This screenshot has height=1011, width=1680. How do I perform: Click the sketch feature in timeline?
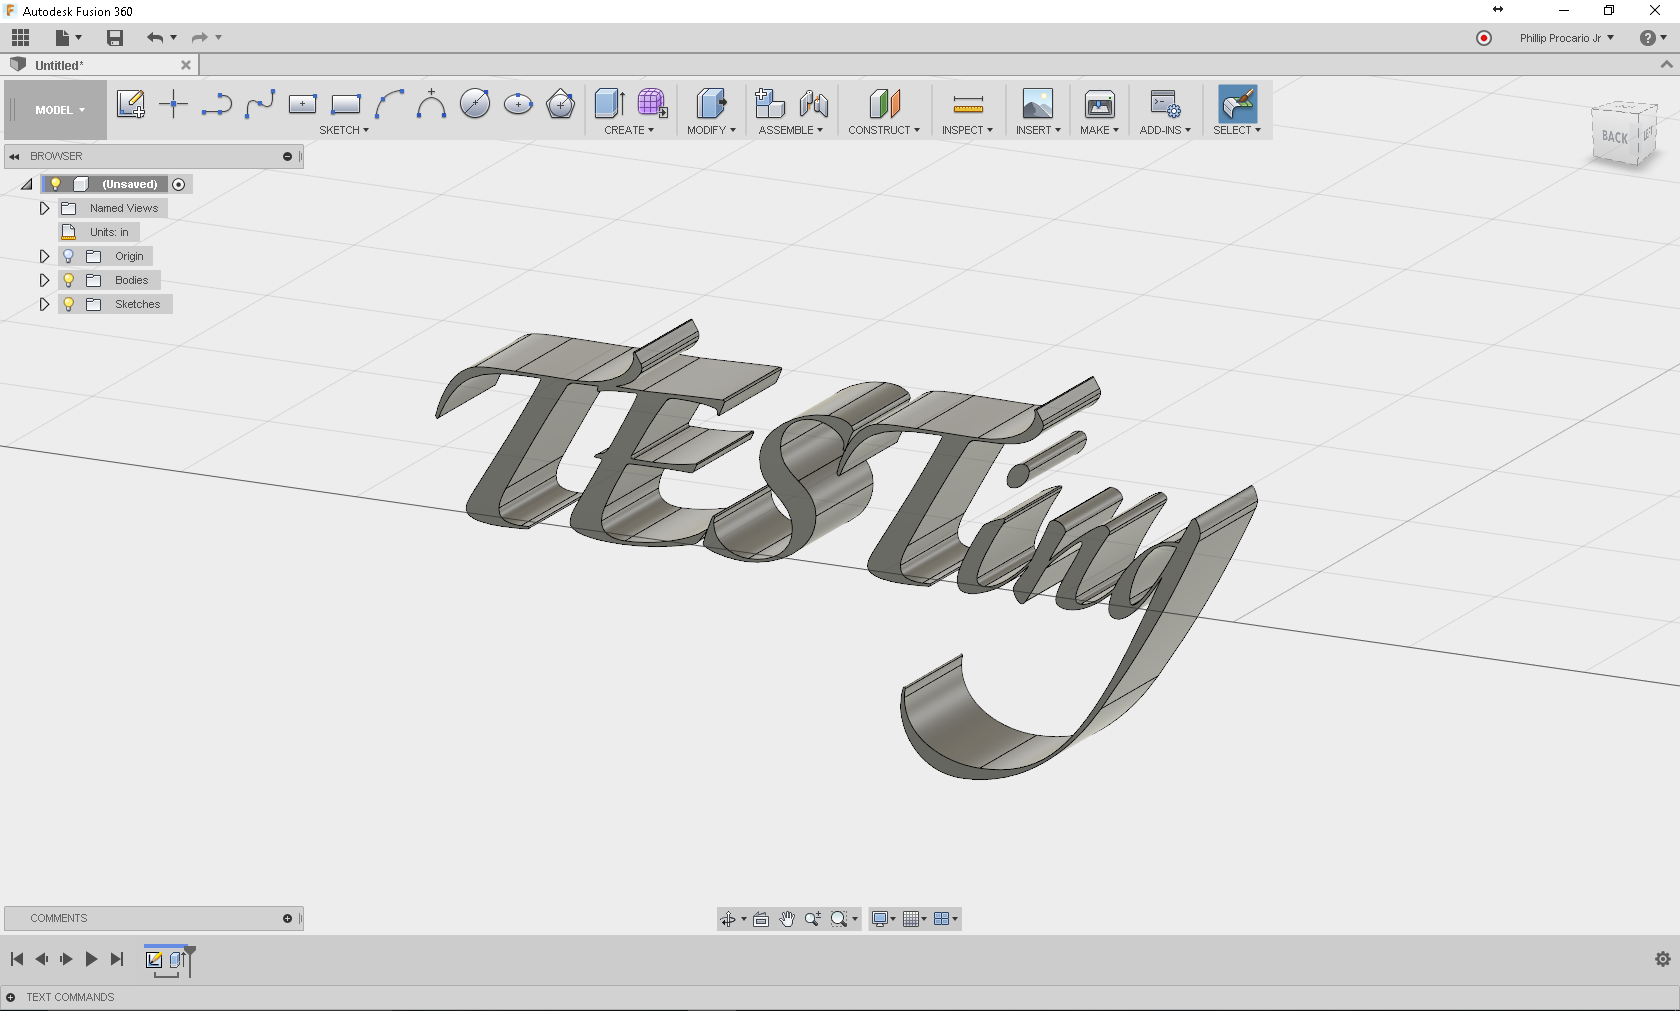pos(154,960)
